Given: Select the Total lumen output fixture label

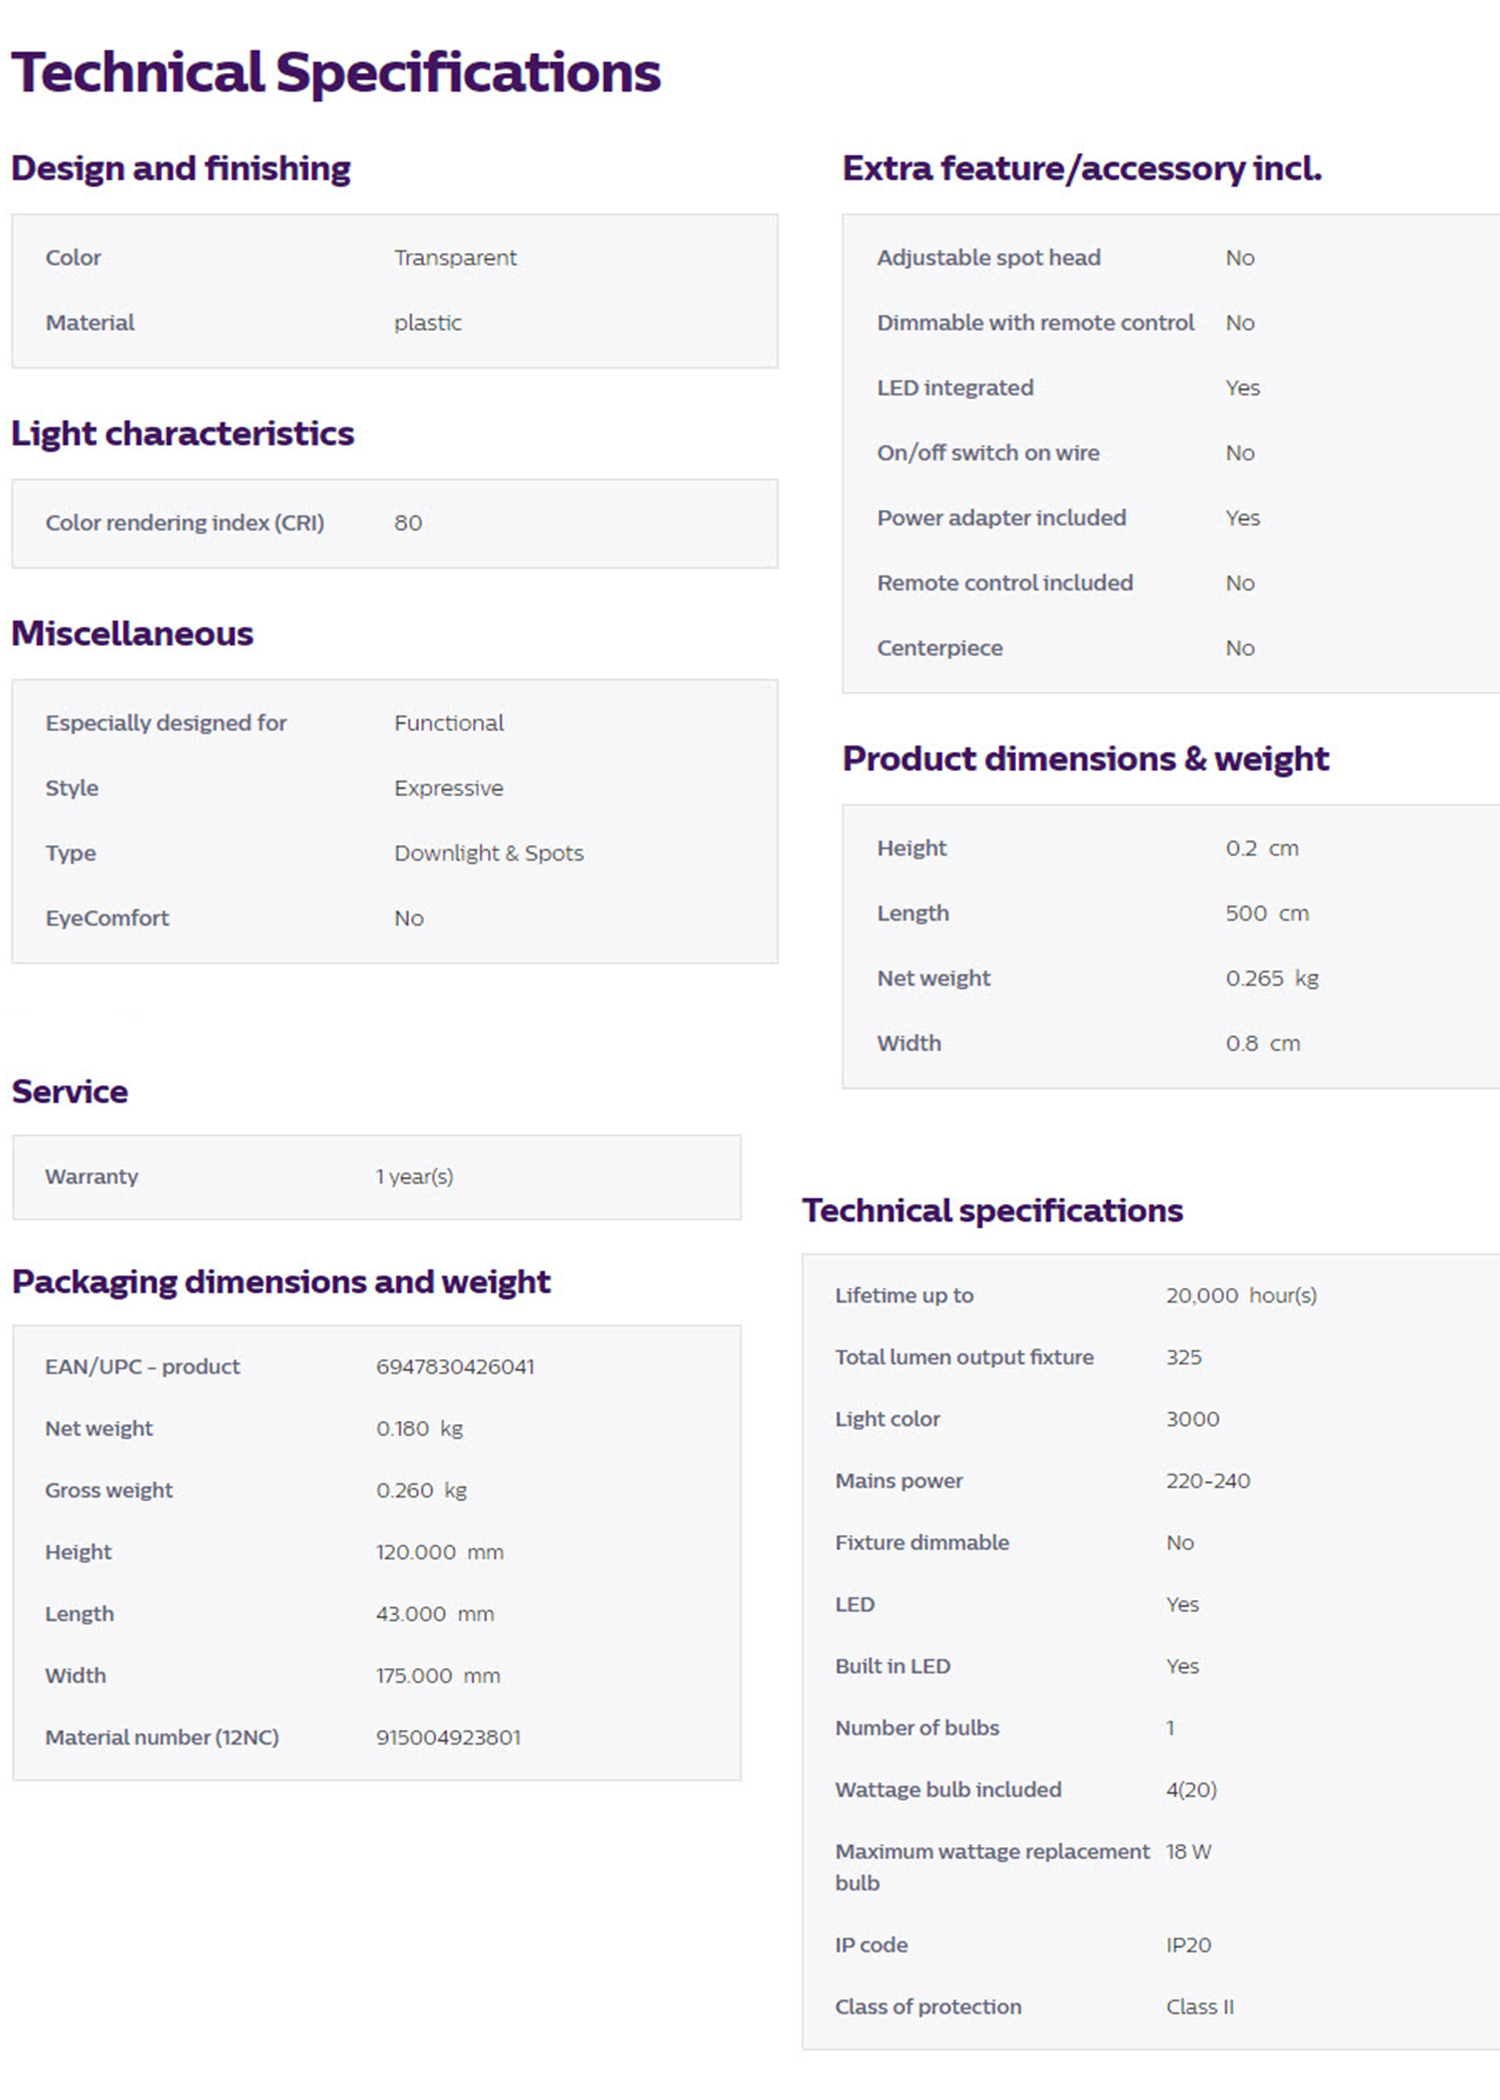Looking at the screenshot, I should click(x=965, y=1357).
